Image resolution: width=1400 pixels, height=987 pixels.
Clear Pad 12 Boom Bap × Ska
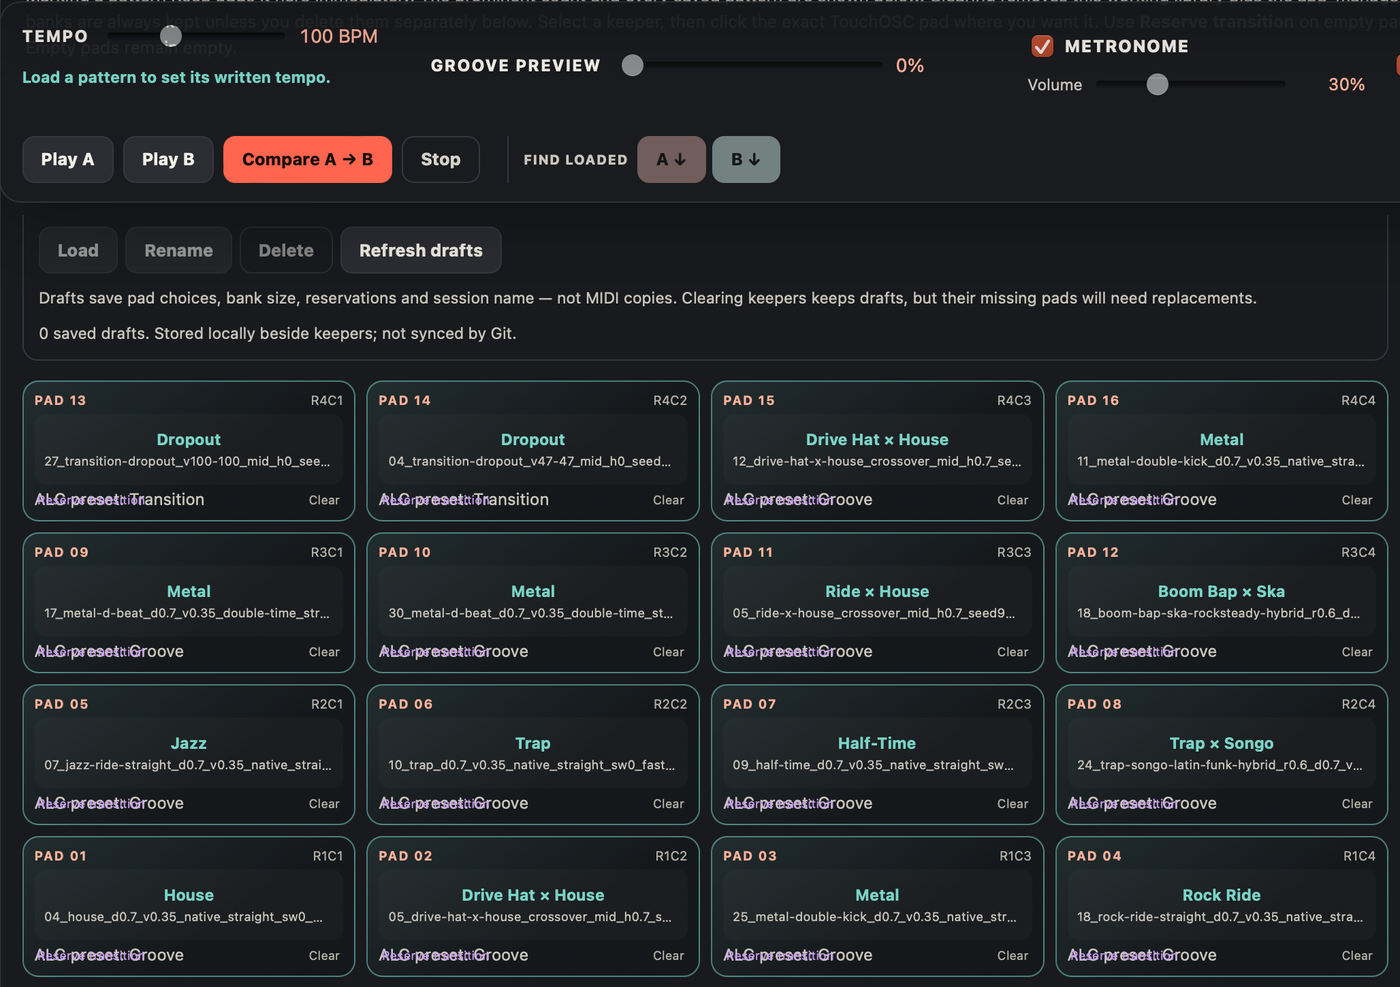point(1357,652)
